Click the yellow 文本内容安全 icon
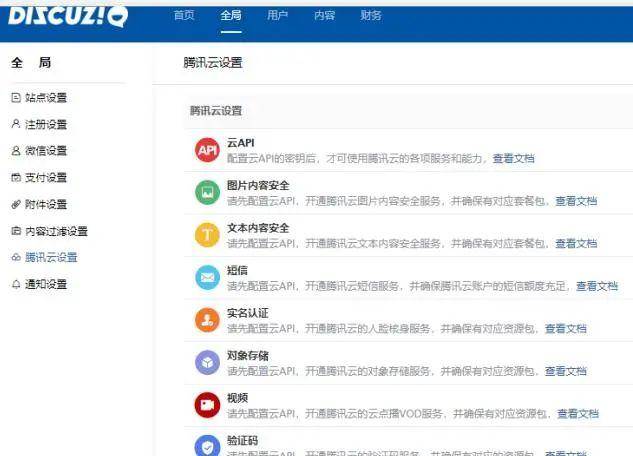The width and height of the screenshot is (633, 456). coord(208,235)
